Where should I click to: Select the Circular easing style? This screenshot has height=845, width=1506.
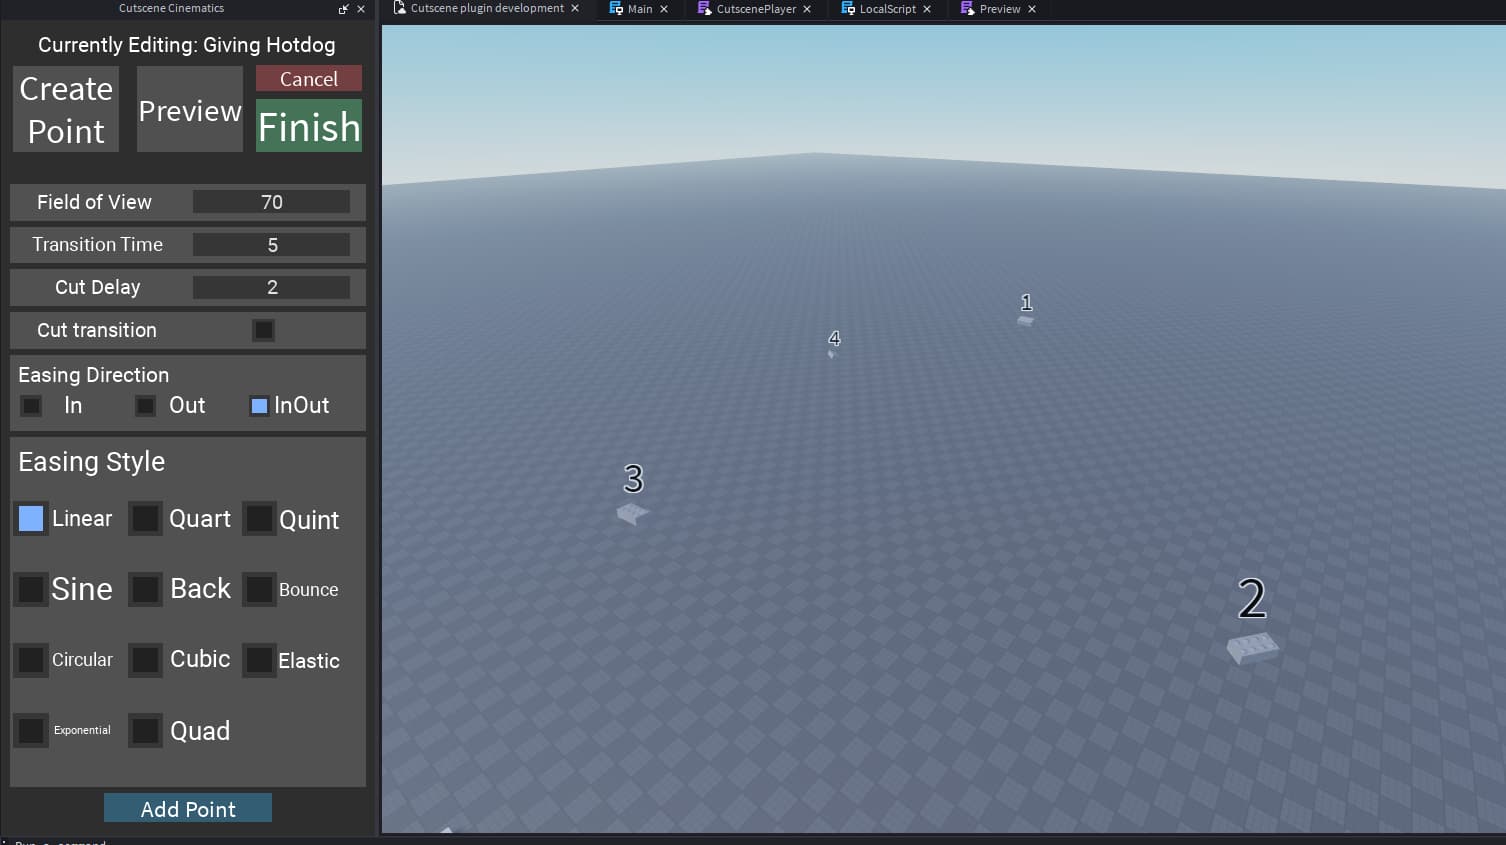click(x=31, y=660)
